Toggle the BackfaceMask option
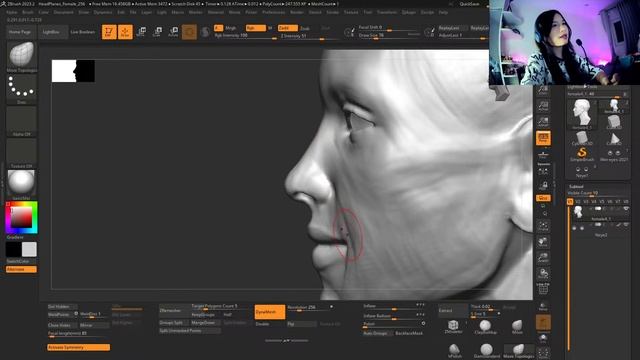640x360 pixels. [409, 333]
